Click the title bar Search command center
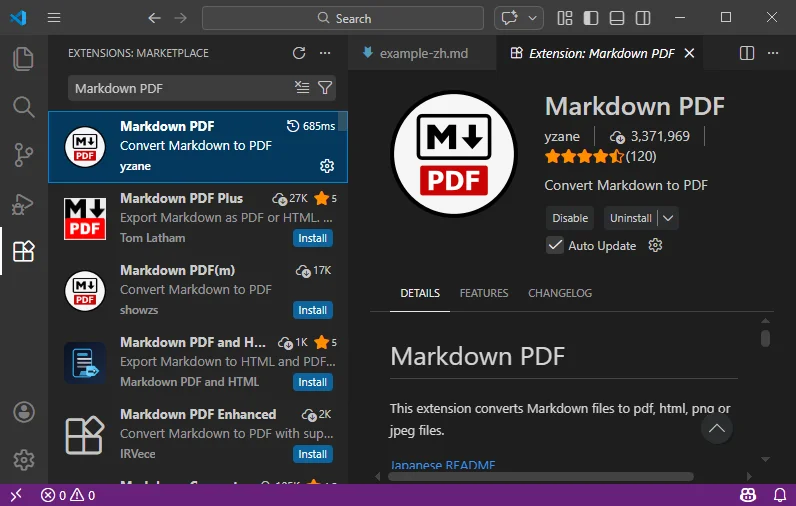 click(x=343, y=18)
